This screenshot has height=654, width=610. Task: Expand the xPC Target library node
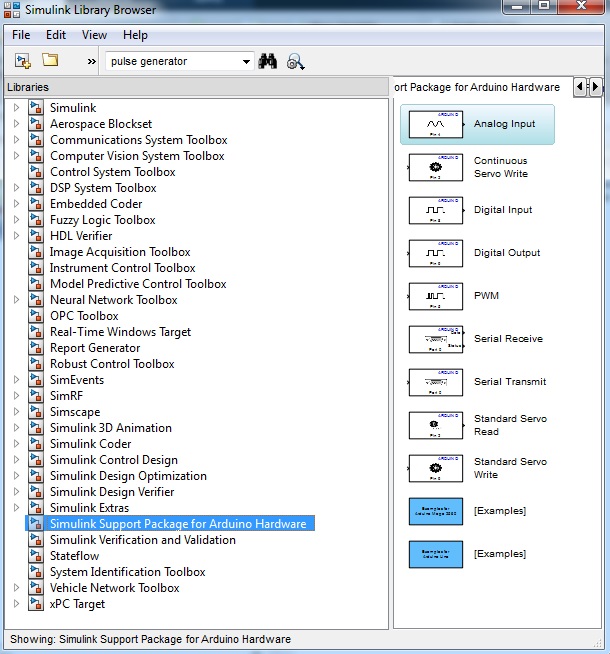pos(16,604)
